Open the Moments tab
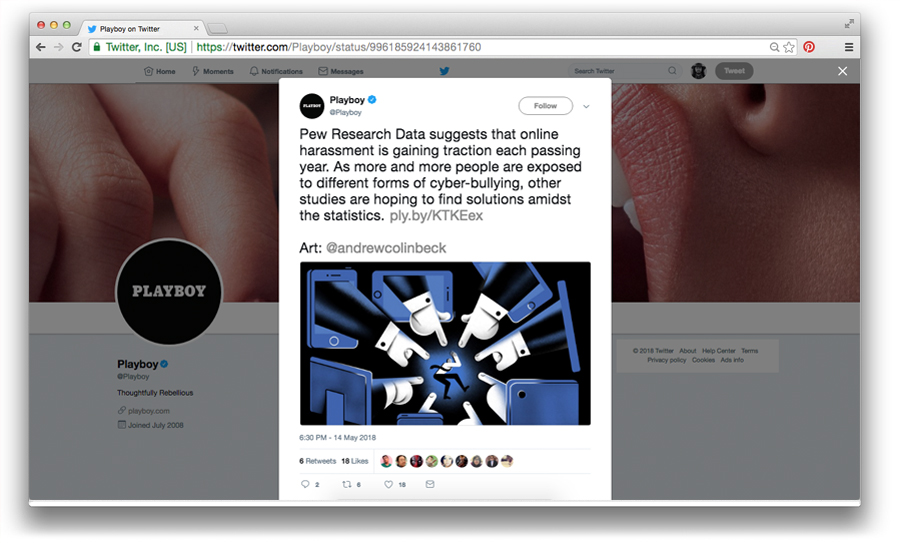This screenshot has height=543, width=900. point(212,71)
